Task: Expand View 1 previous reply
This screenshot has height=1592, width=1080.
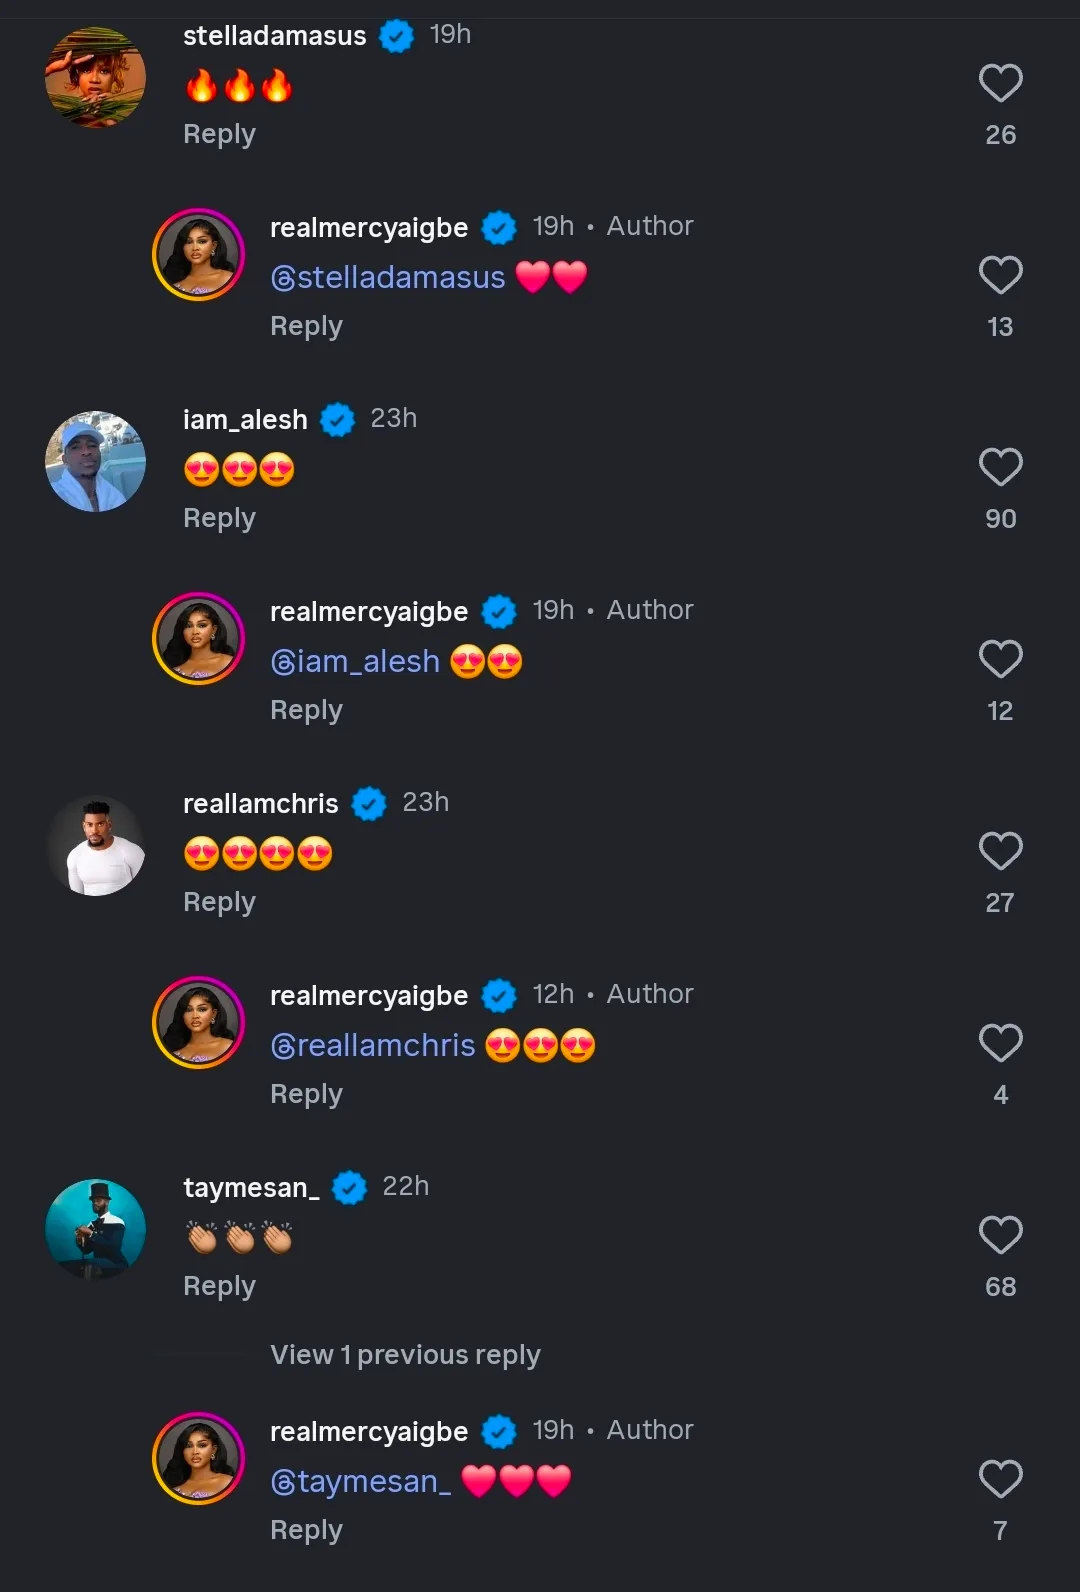Action: [405, 1355]
